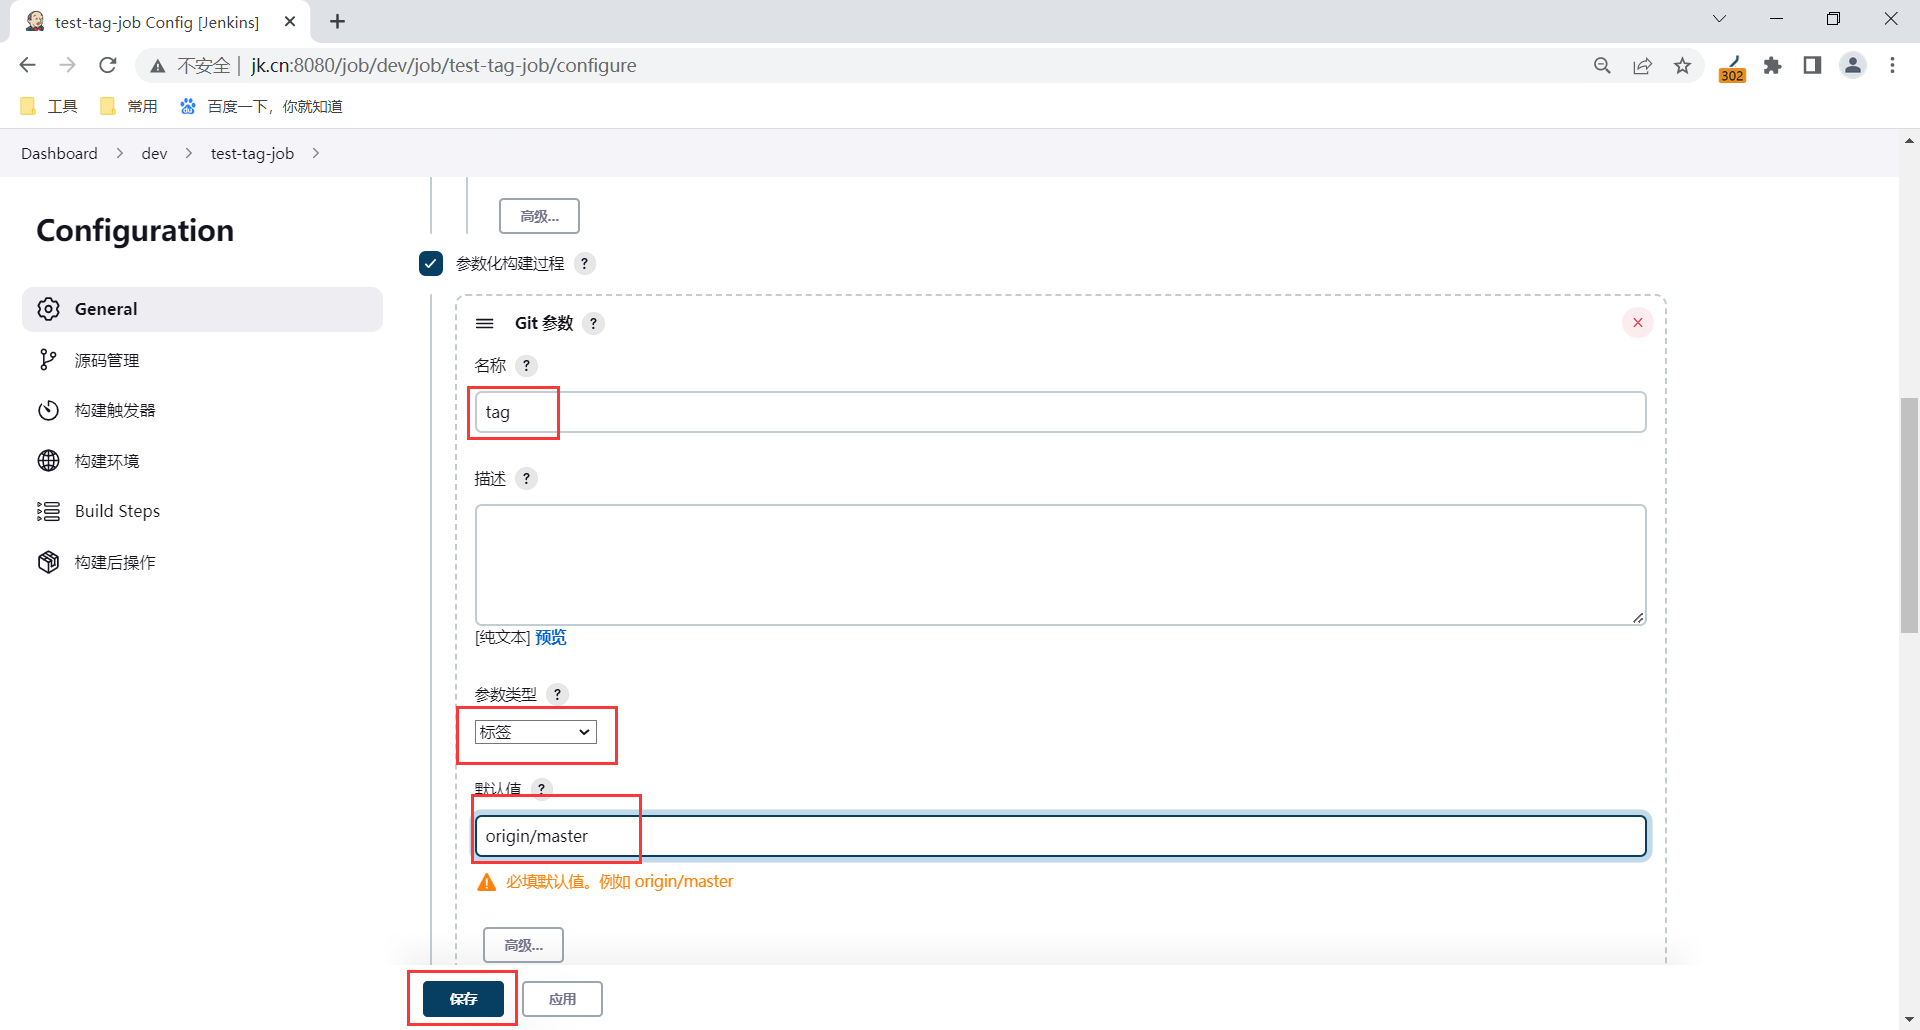Open the browser zoom magnifier icon

1602,65
